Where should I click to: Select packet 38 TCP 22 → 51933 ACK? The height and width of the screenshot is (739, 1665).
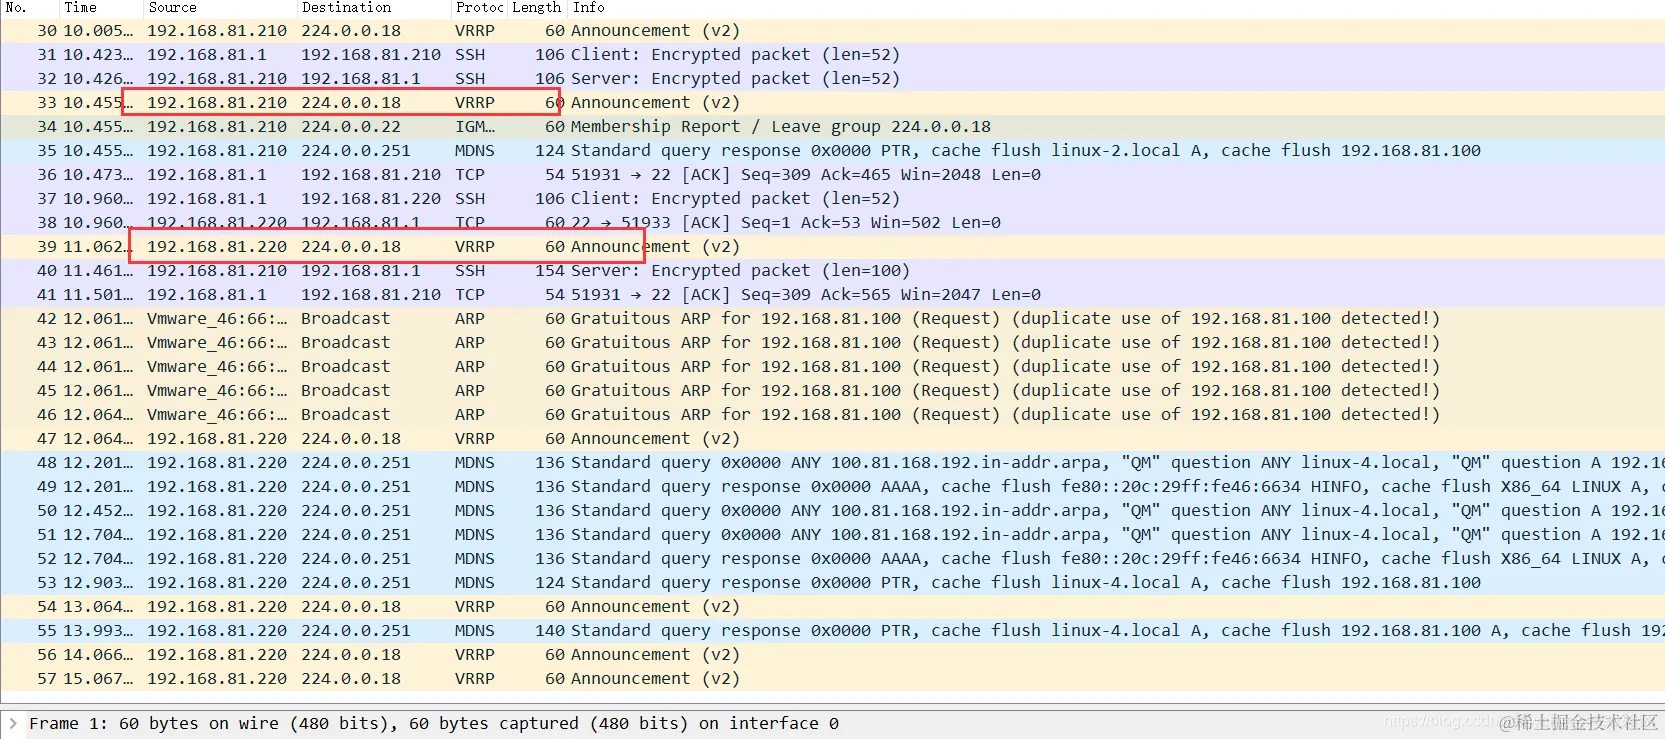(832, 223)
